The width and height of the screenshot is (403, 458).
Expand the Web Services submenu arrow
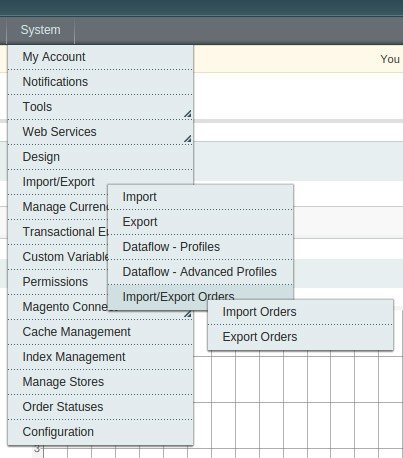tap(188, 139)
